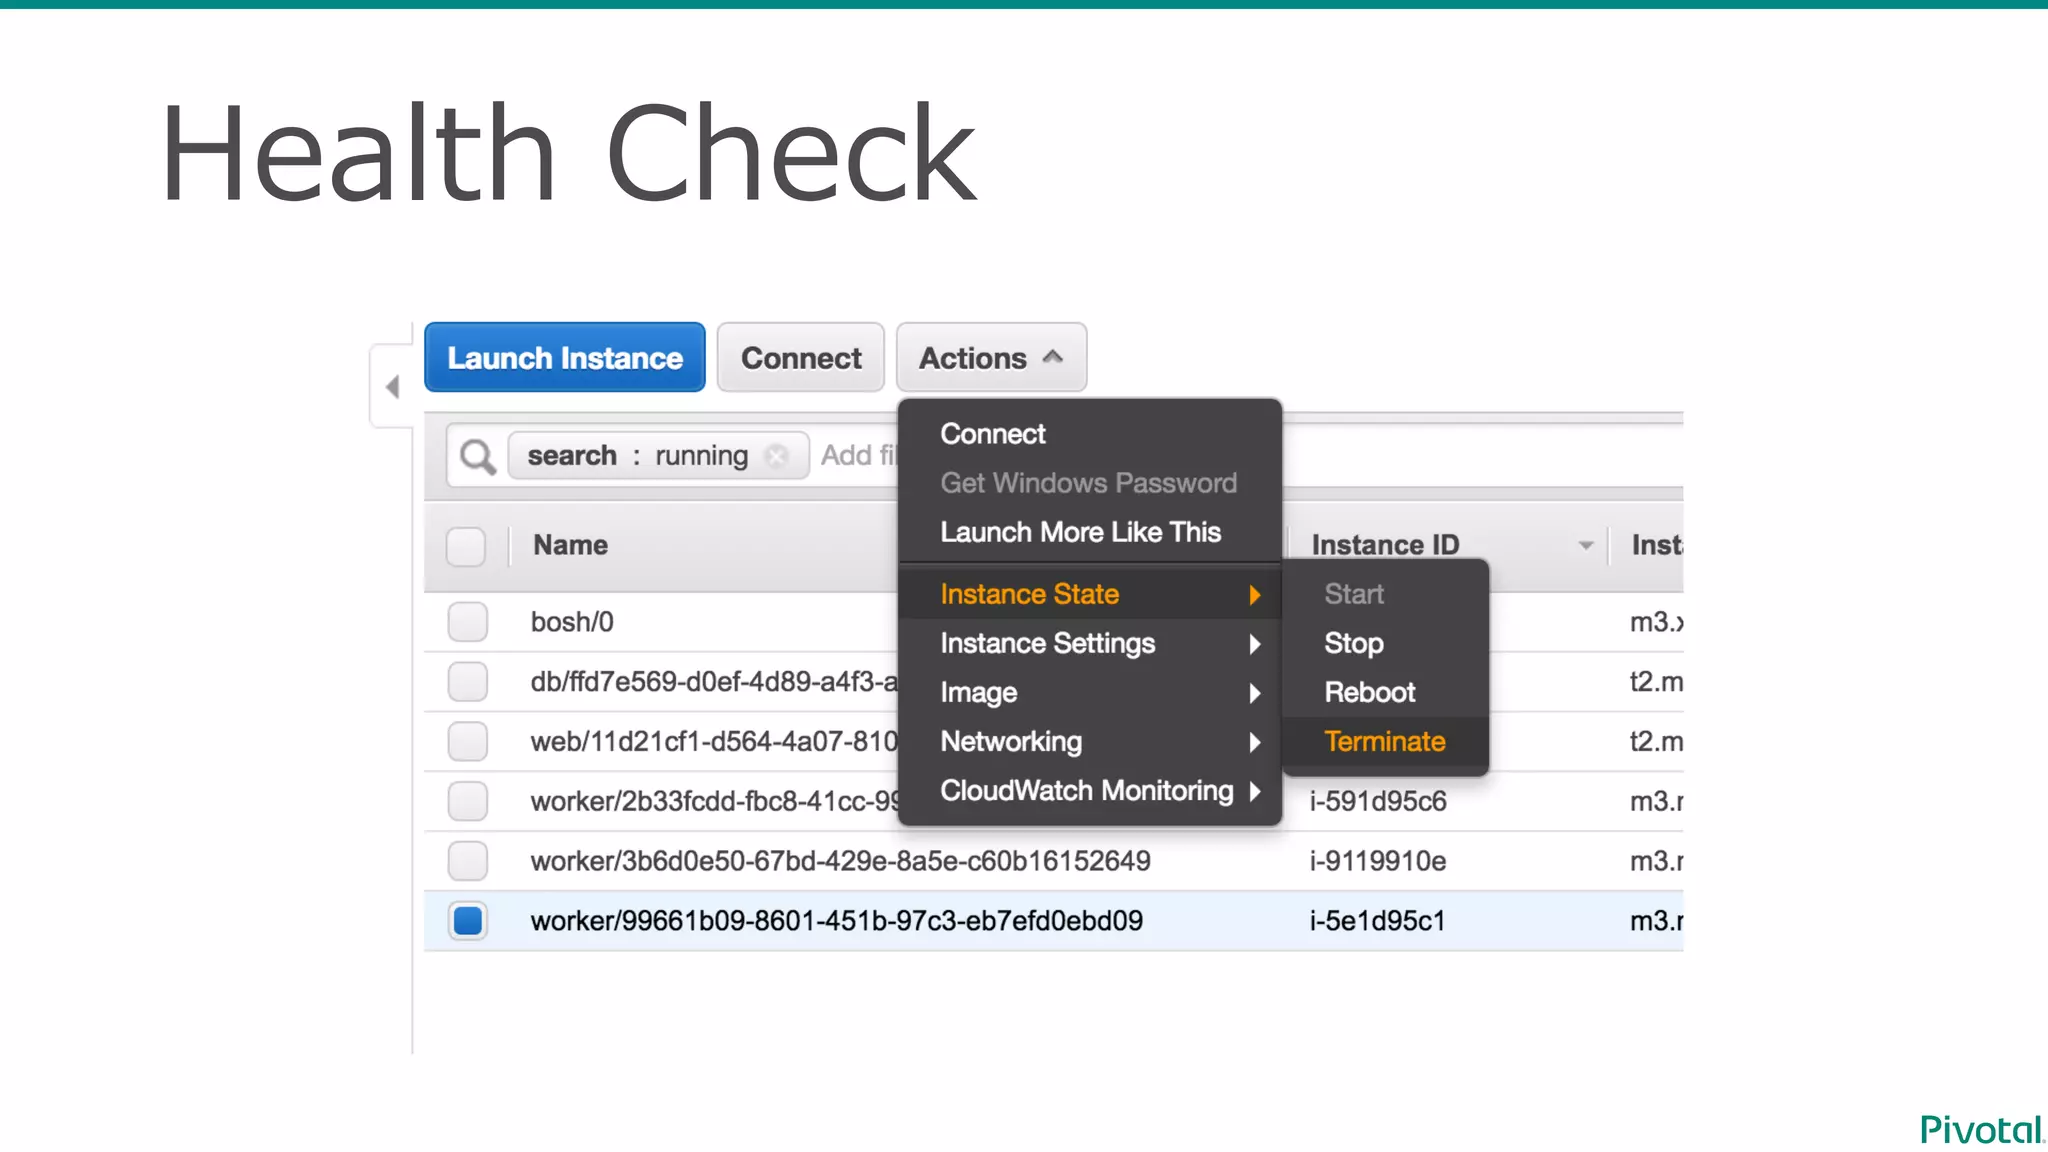
Task: Collapse the left sidebar arrow
Action: (393, 387)
